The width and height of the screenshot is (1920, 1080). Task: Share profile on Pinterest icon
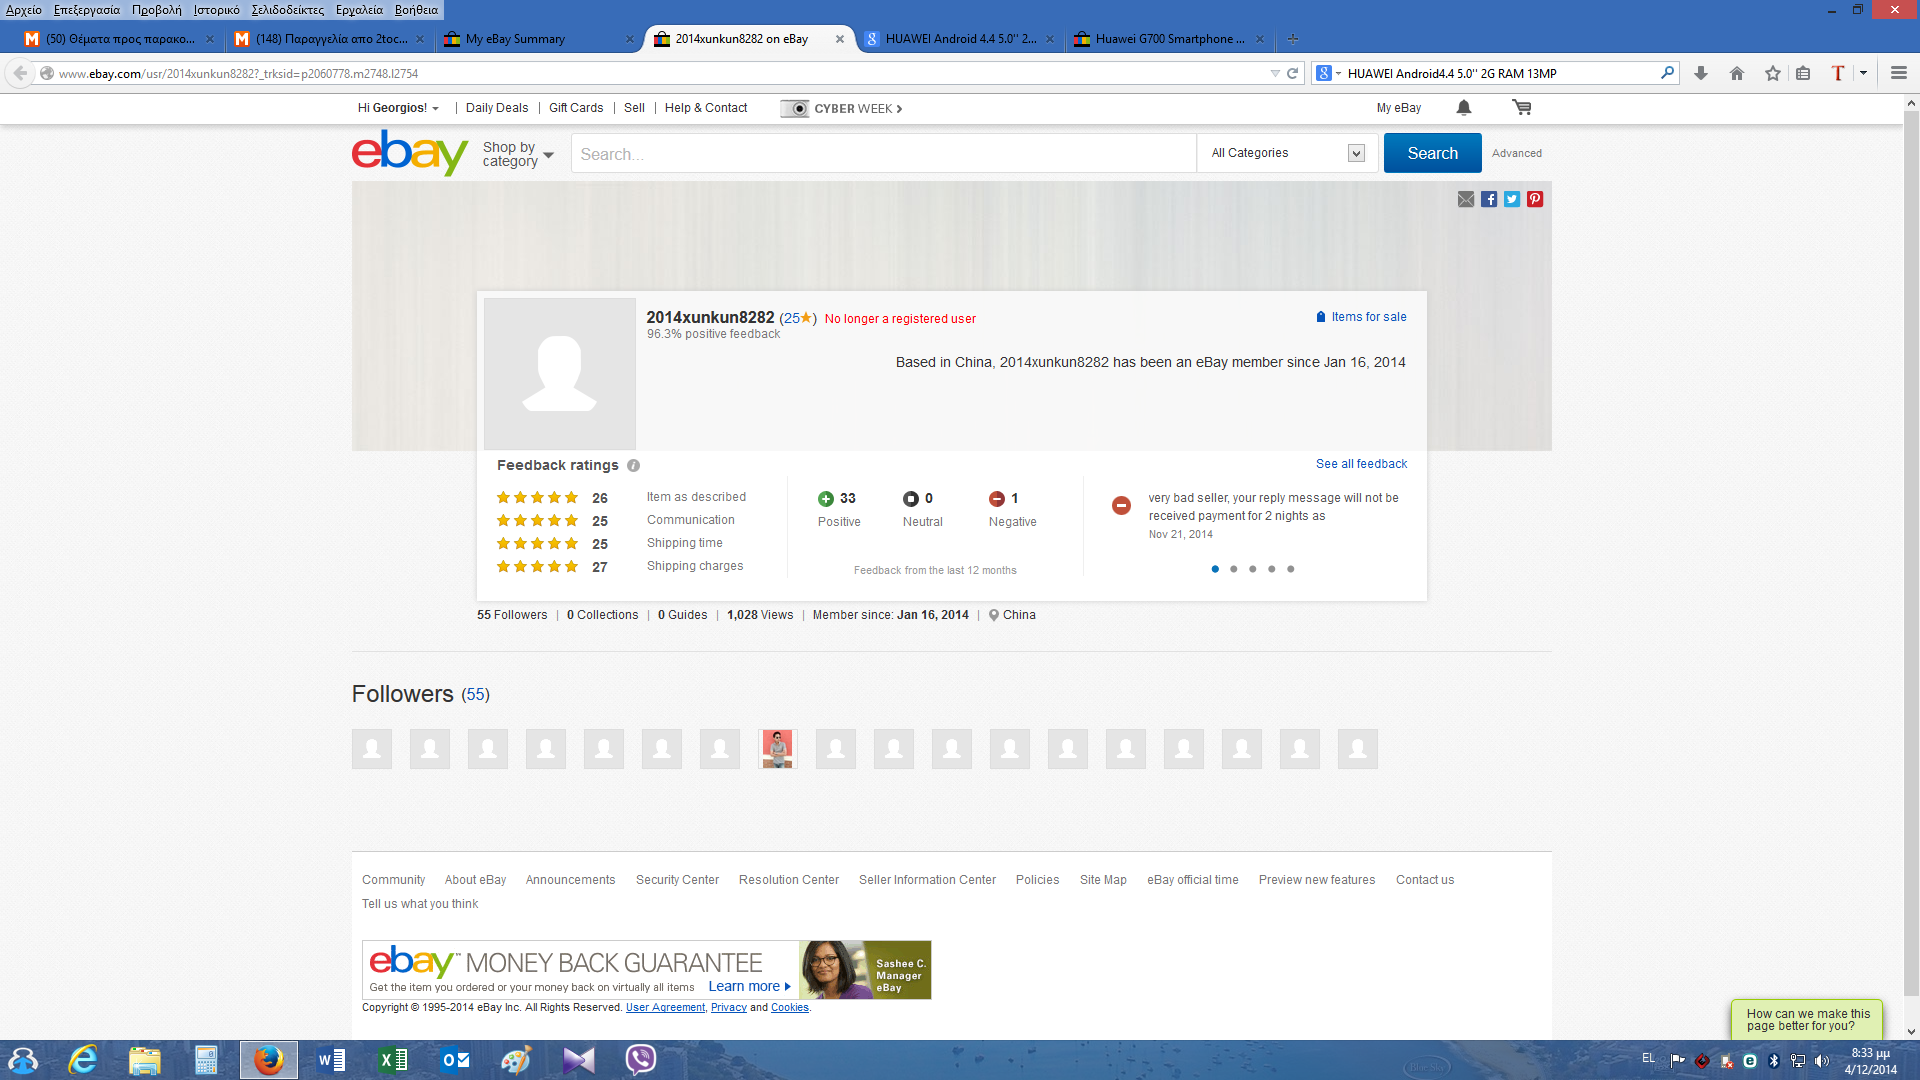tap(1535, 199)
